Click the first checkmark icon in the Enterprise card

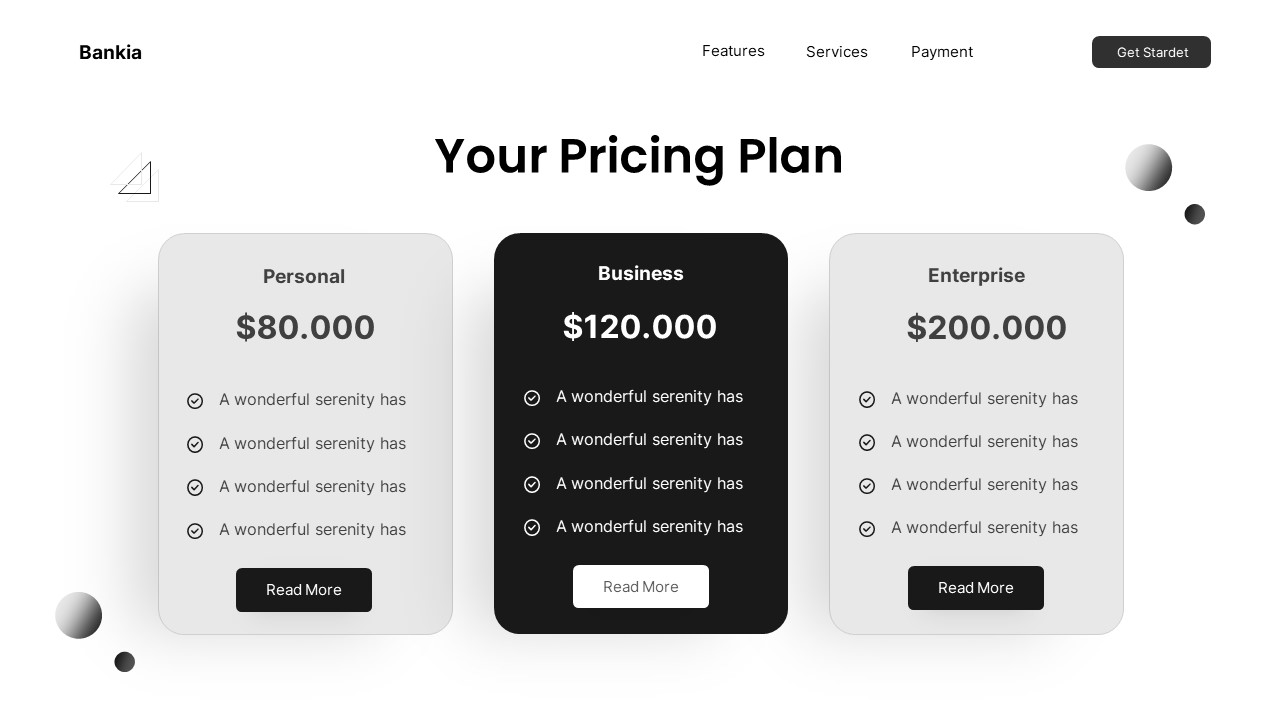(x=867, y=400)
